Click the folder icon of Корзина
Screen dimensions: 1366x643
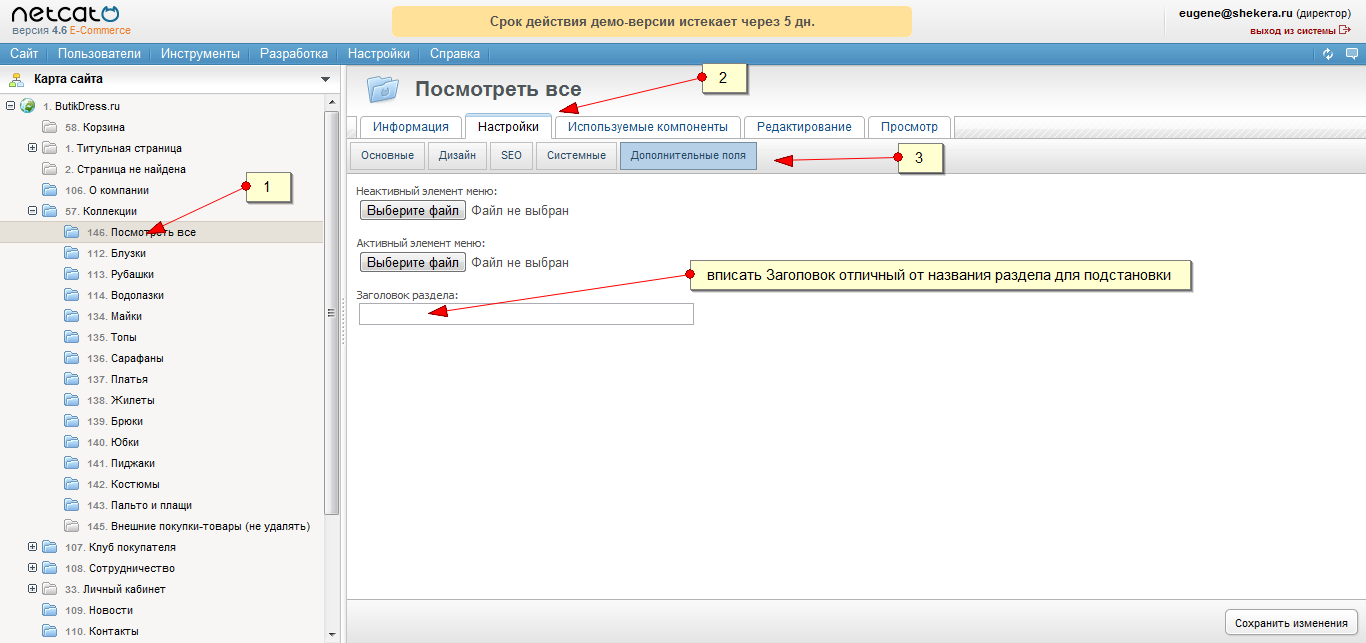(50, 127)
